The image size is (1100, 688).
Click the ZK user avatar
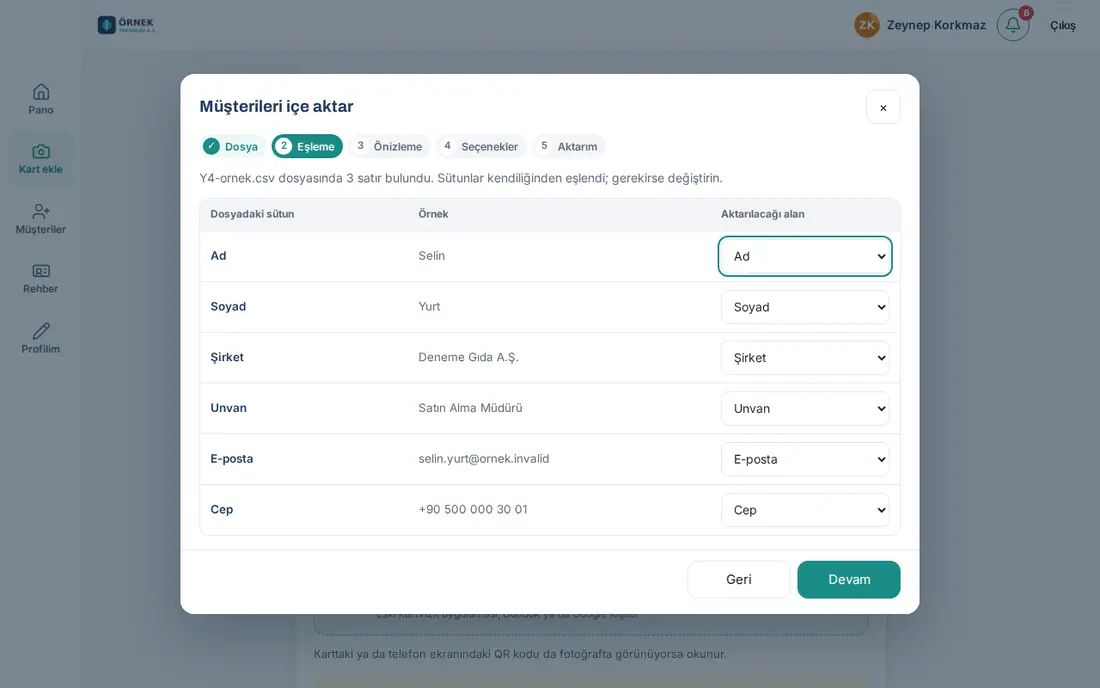tap(867, 25)
